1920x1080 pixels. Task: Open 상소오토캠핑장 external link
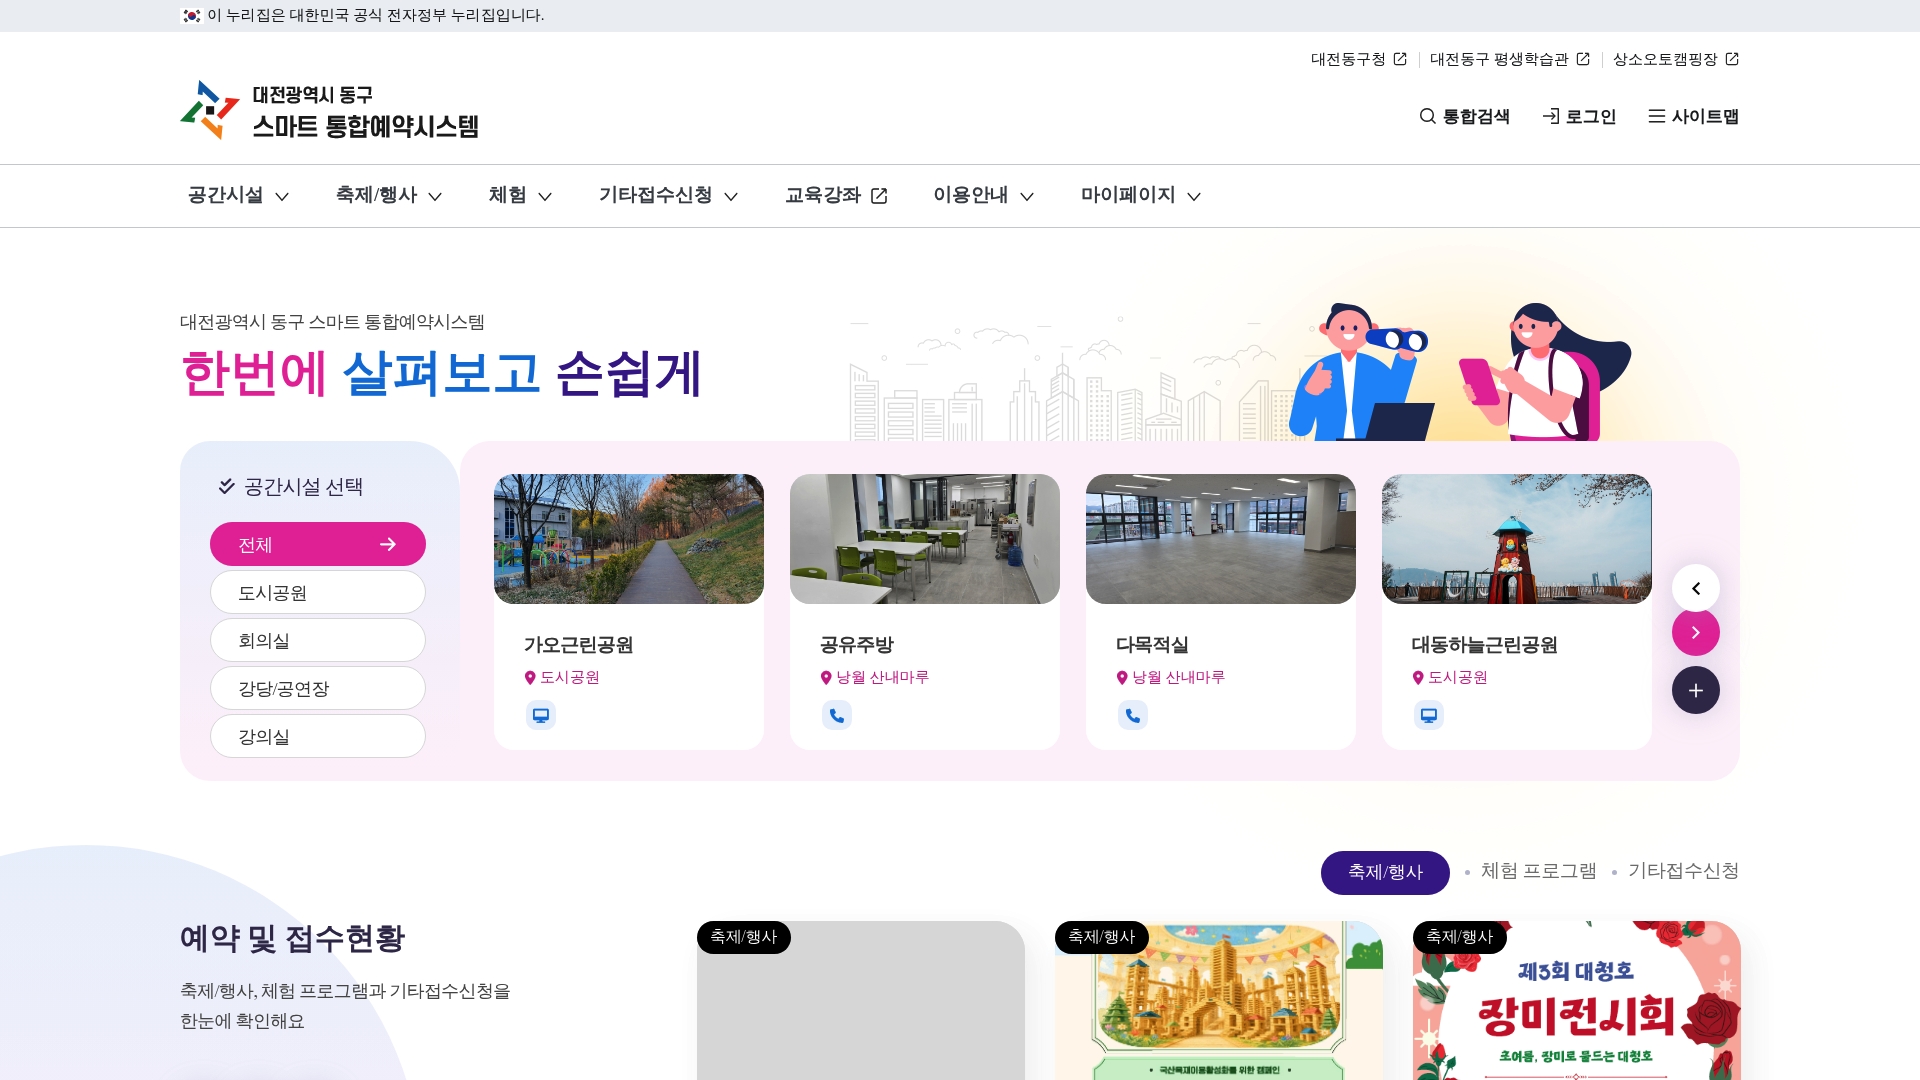1676,59
